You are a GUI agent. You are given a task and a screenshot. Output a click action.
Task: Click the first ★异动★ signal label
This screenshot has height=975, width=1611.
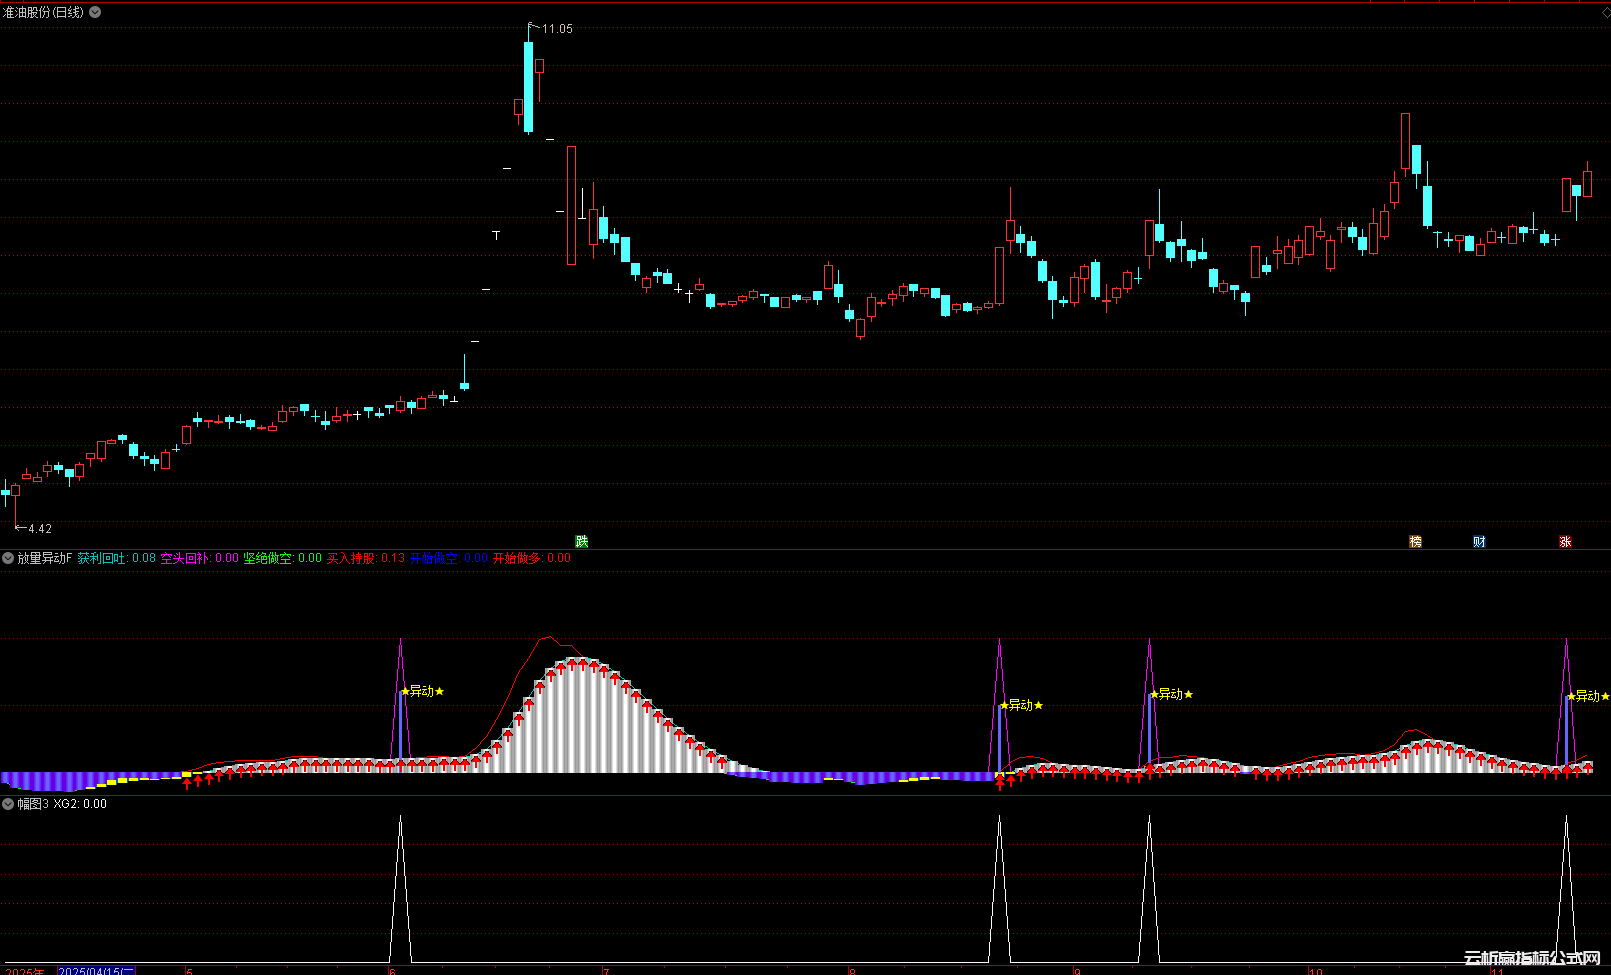click(x=422, y=691)
